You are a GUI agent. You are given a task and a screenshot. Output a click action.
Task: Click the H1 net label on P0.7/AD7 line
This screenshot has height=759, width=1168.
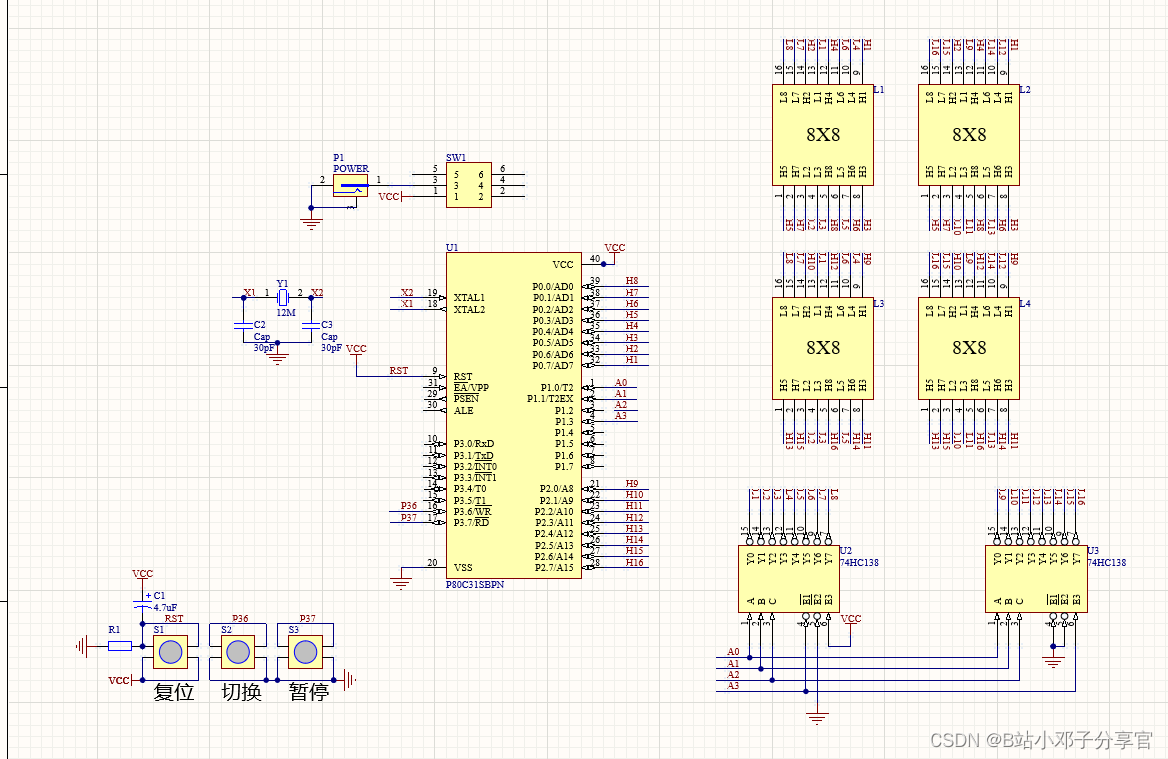pyautogui.click(x=632, y=360)
